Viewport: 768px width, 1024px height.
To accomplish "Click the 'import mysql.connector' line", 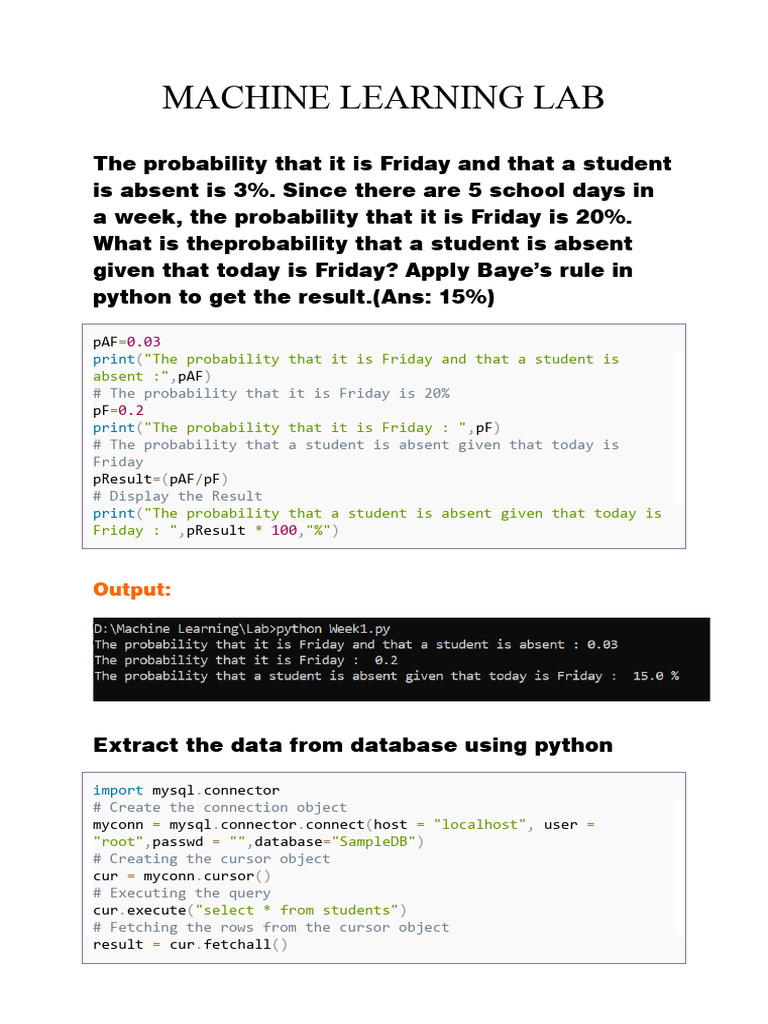I will pyautogui.click(x=186, y=790).
